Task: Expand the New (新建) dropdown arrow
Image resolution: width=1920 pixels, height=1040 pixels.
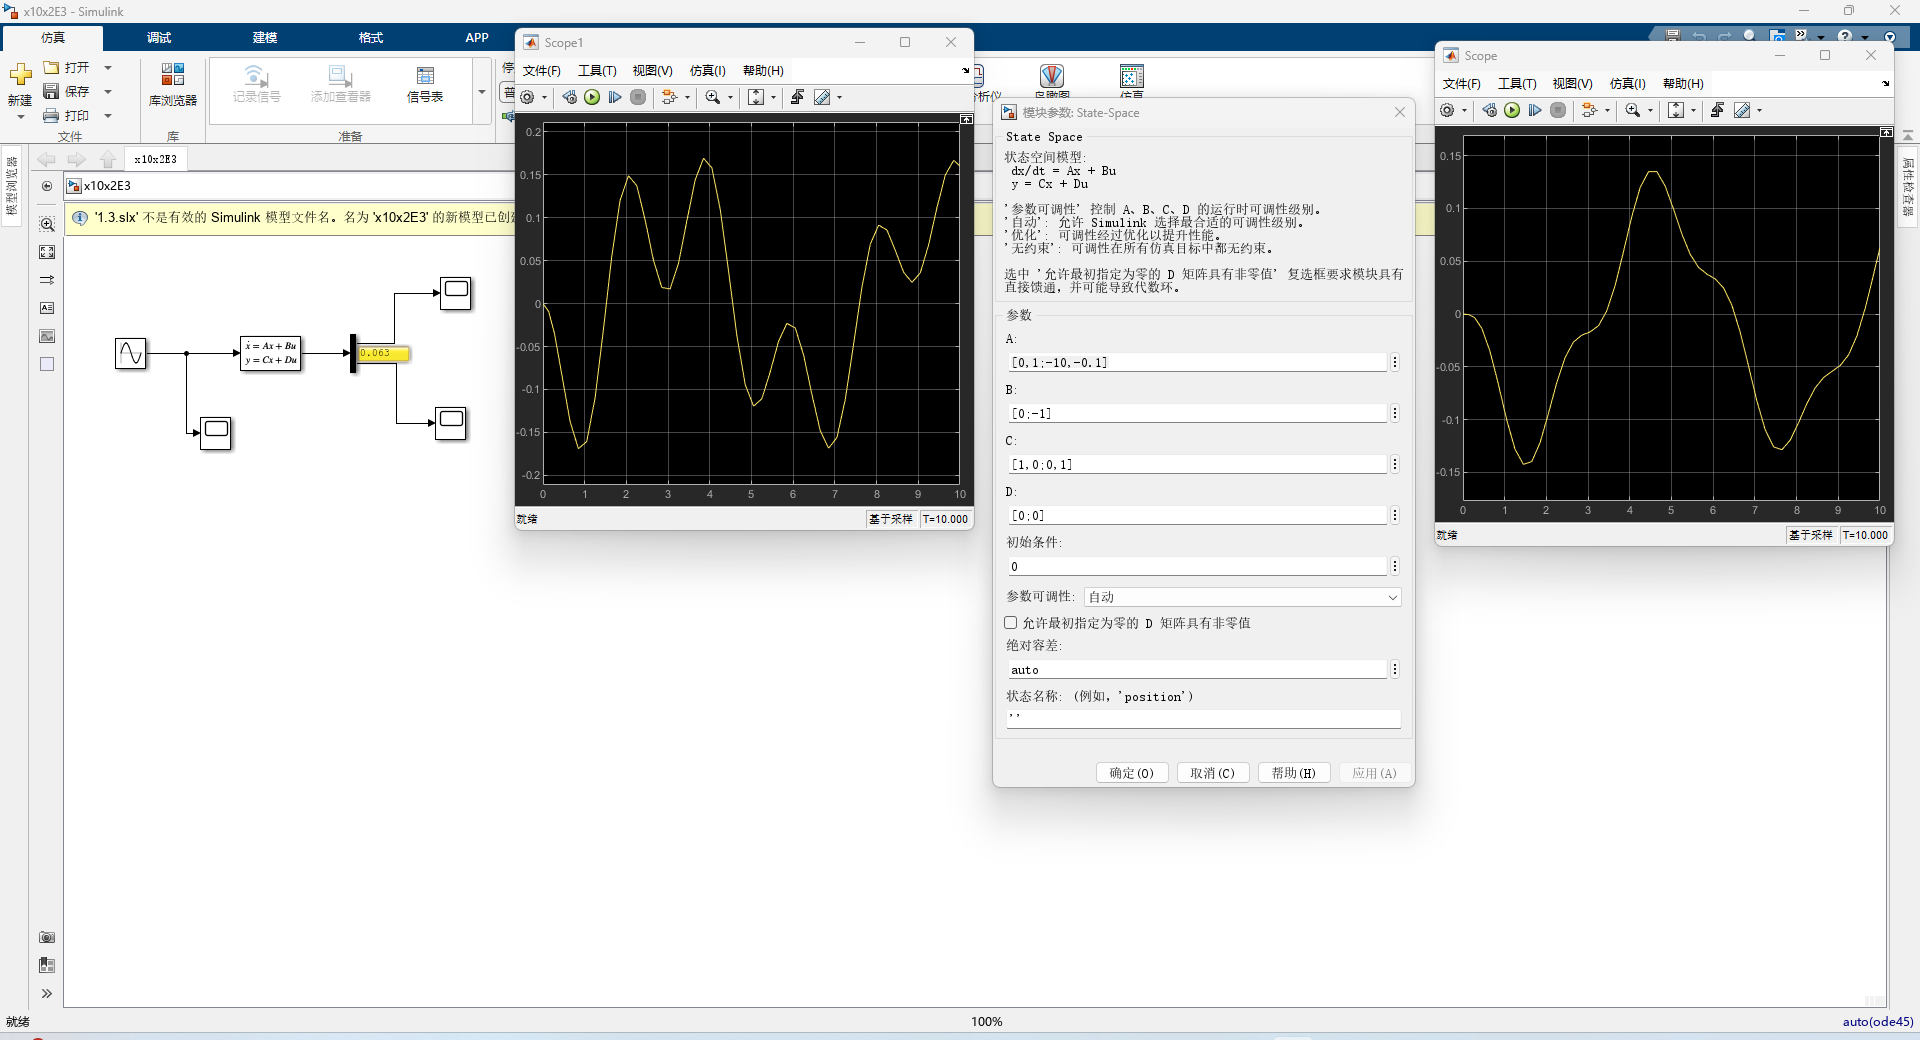Action: 20,117
